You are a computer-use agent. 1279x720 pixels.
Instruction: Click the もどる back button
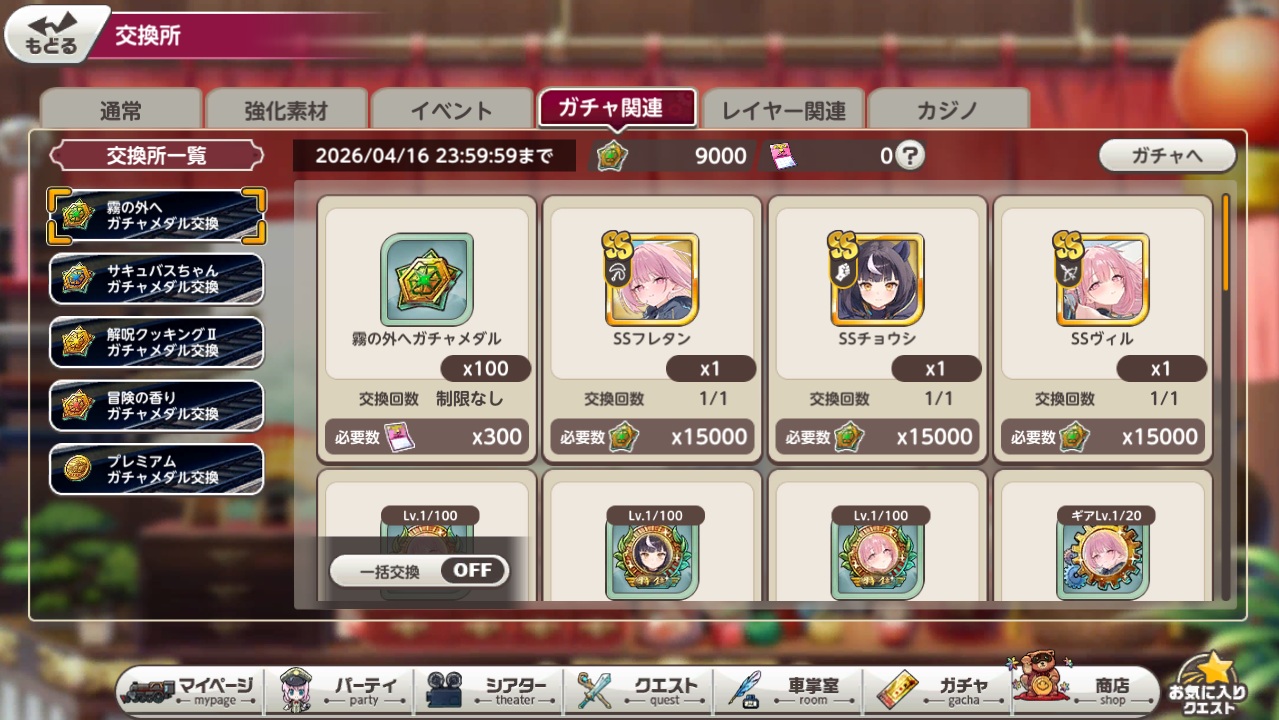click(56, 33)
